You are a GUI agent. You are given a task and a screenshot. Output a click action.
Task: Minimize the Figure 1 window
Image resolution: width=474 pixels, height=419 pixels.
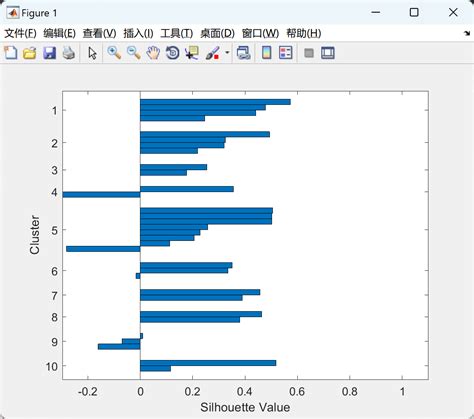point(376,13)
